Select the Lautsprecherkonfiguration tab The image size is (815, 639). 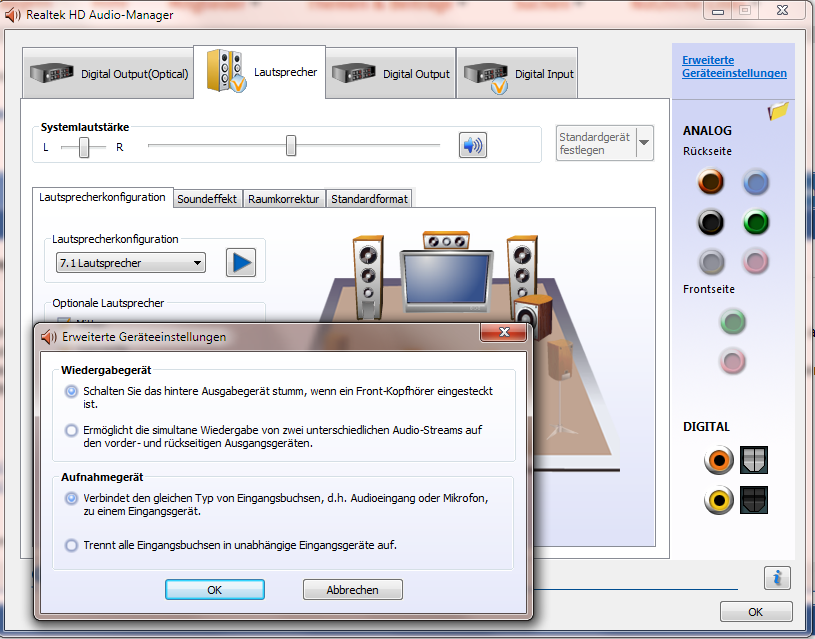click(x=102, y=198)
